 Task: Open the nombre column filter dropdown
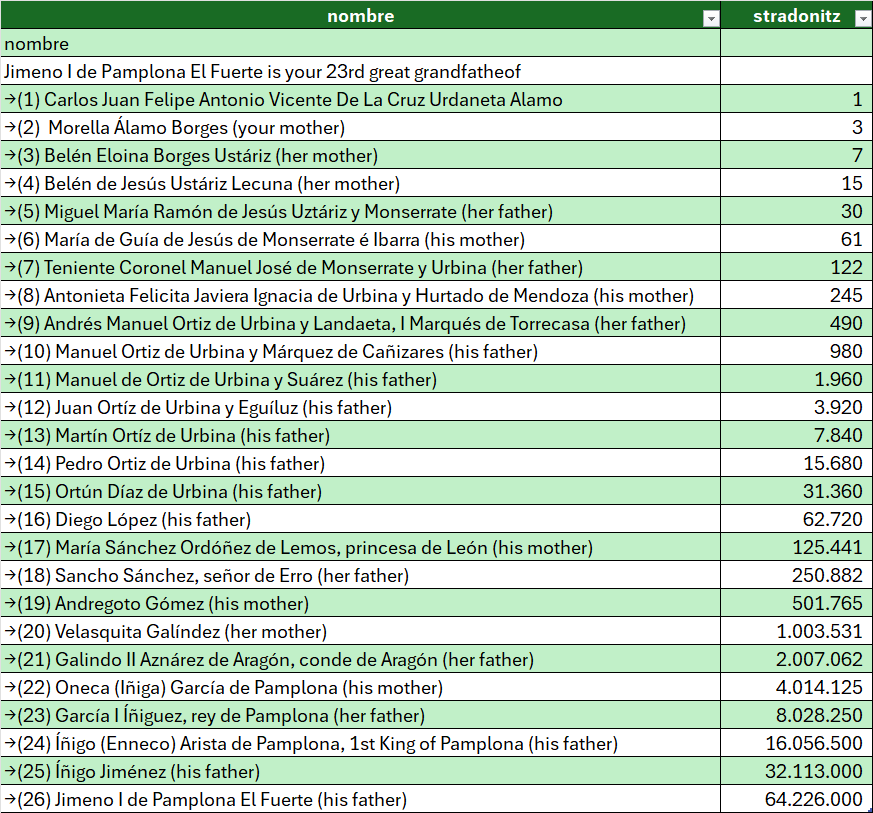click(x=710, y=19)
